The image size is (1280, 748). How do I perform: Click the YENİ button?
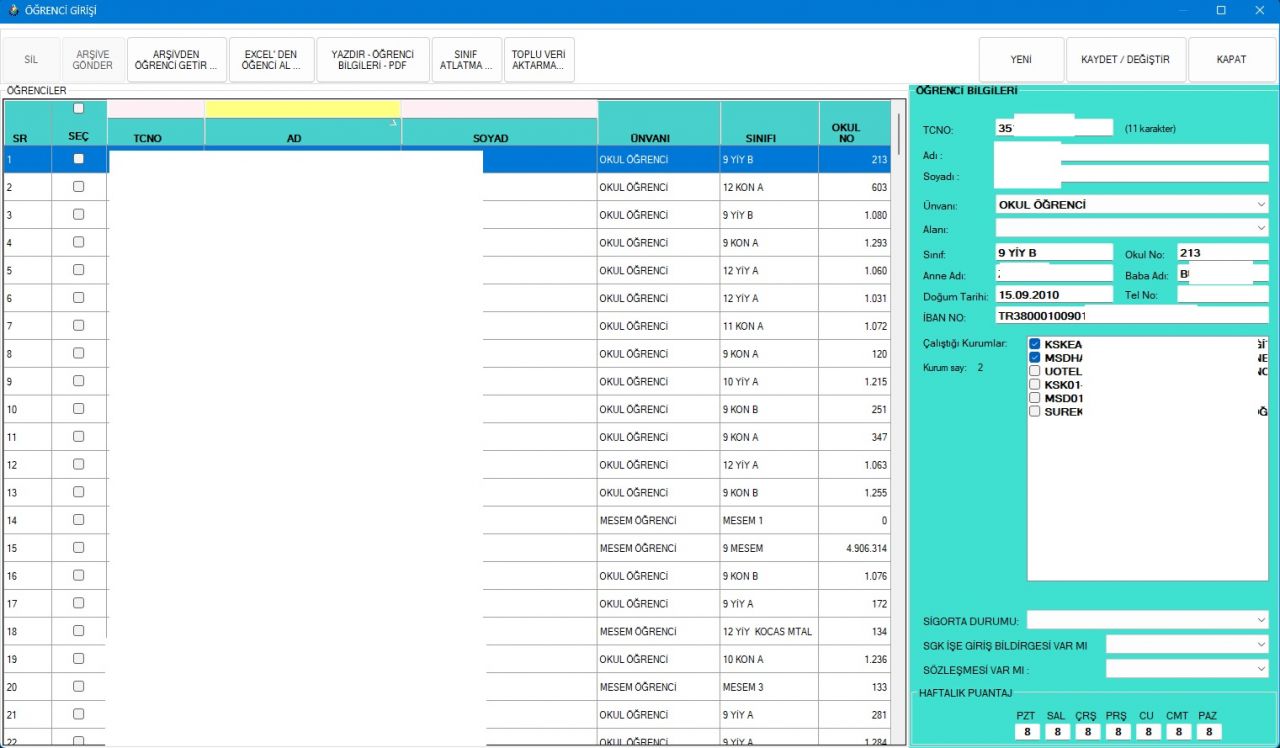[x=1021, y=60]
